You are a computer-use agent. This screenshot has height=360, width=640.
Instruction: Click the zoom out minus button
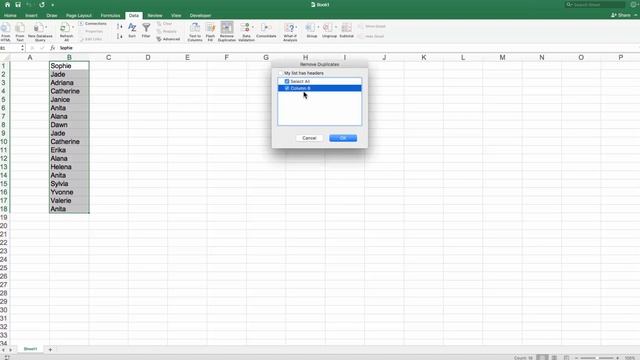576,358
